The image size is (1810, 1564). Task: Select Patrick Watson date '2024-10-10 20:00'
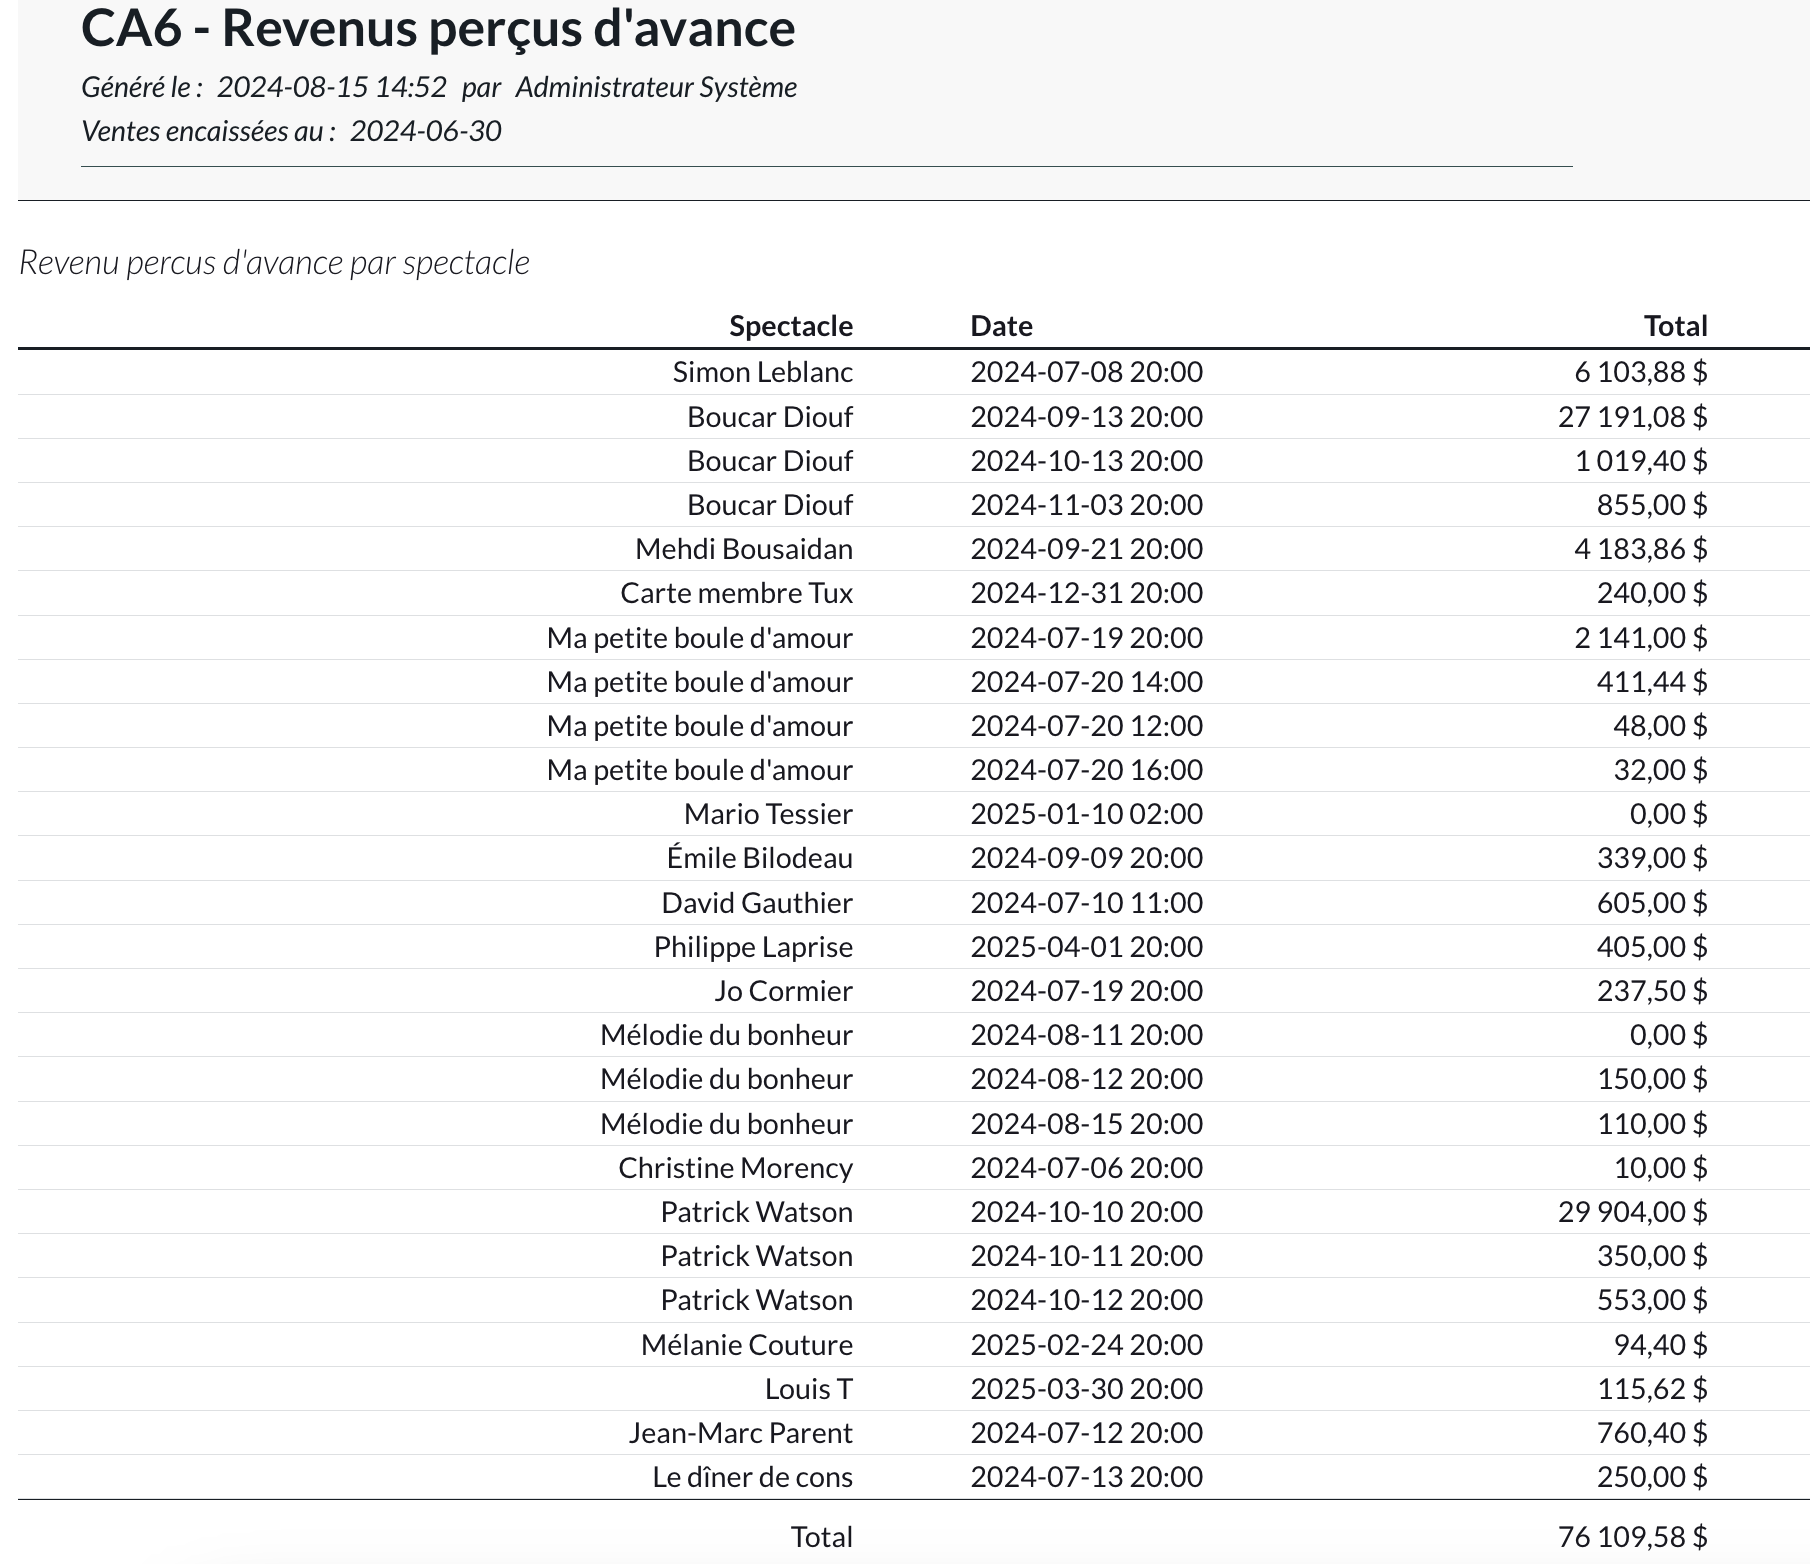point(1086,1212)
